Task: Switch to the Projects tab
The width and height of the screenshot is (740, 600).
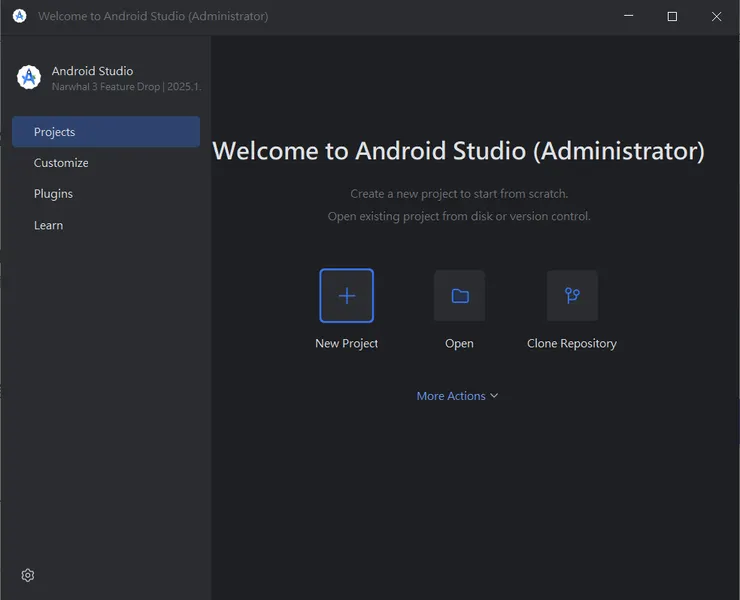Action: click(x=105, y=132)
